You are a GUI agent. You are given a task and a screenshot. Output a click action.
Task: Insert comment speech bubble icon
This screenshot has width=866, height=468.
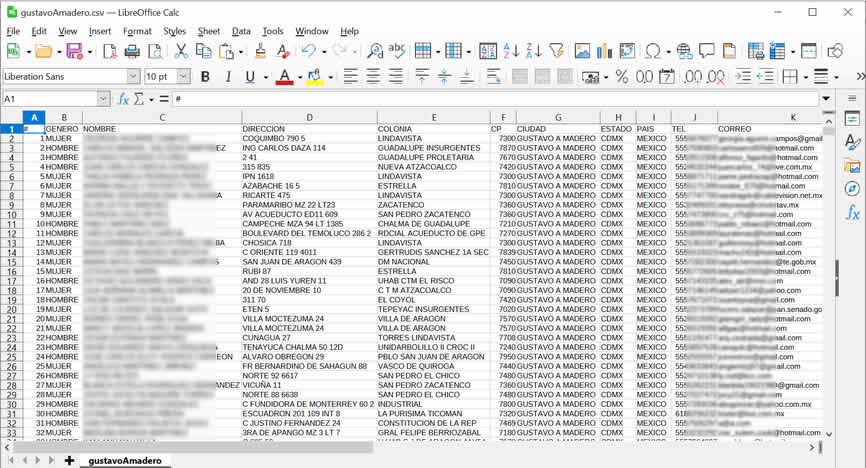coord(706,51)
